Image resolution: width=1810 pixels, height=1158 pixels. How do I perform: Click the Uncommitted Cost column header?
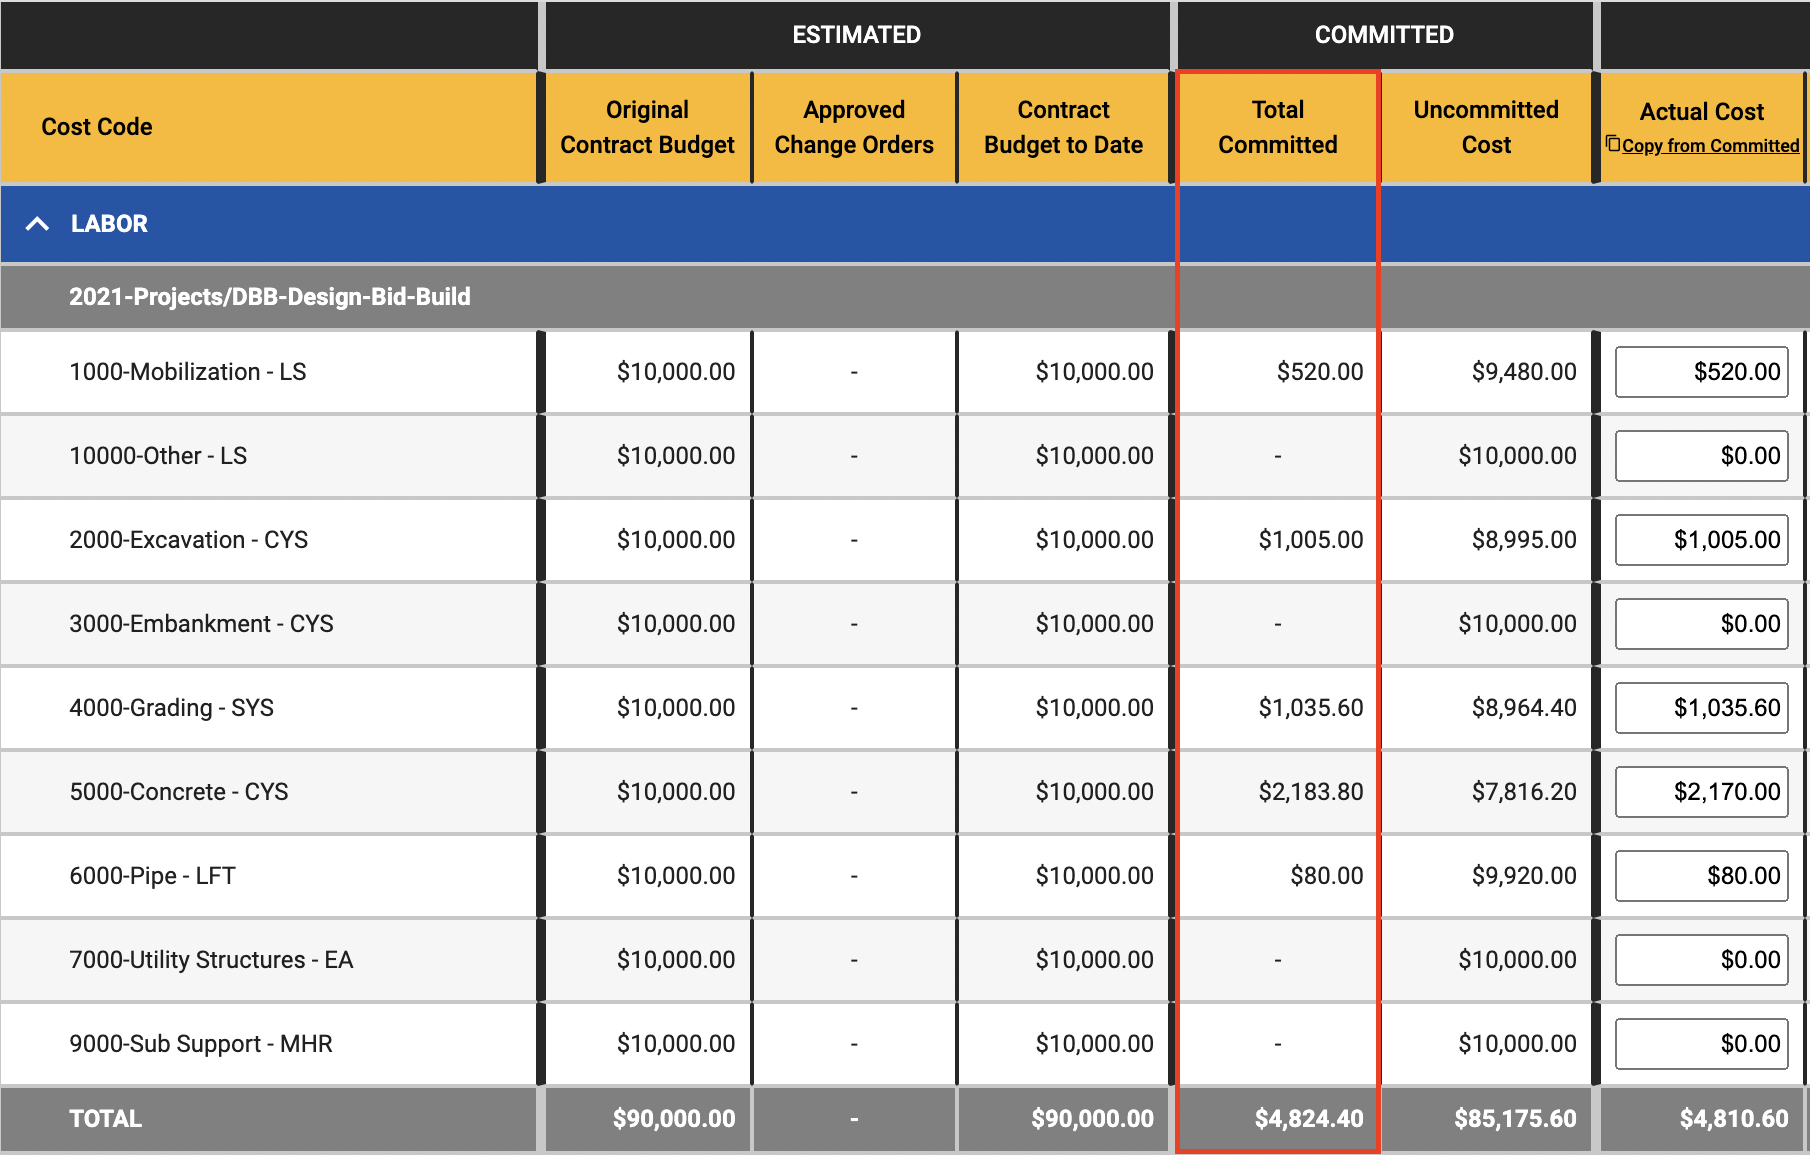click(1486, 127)
